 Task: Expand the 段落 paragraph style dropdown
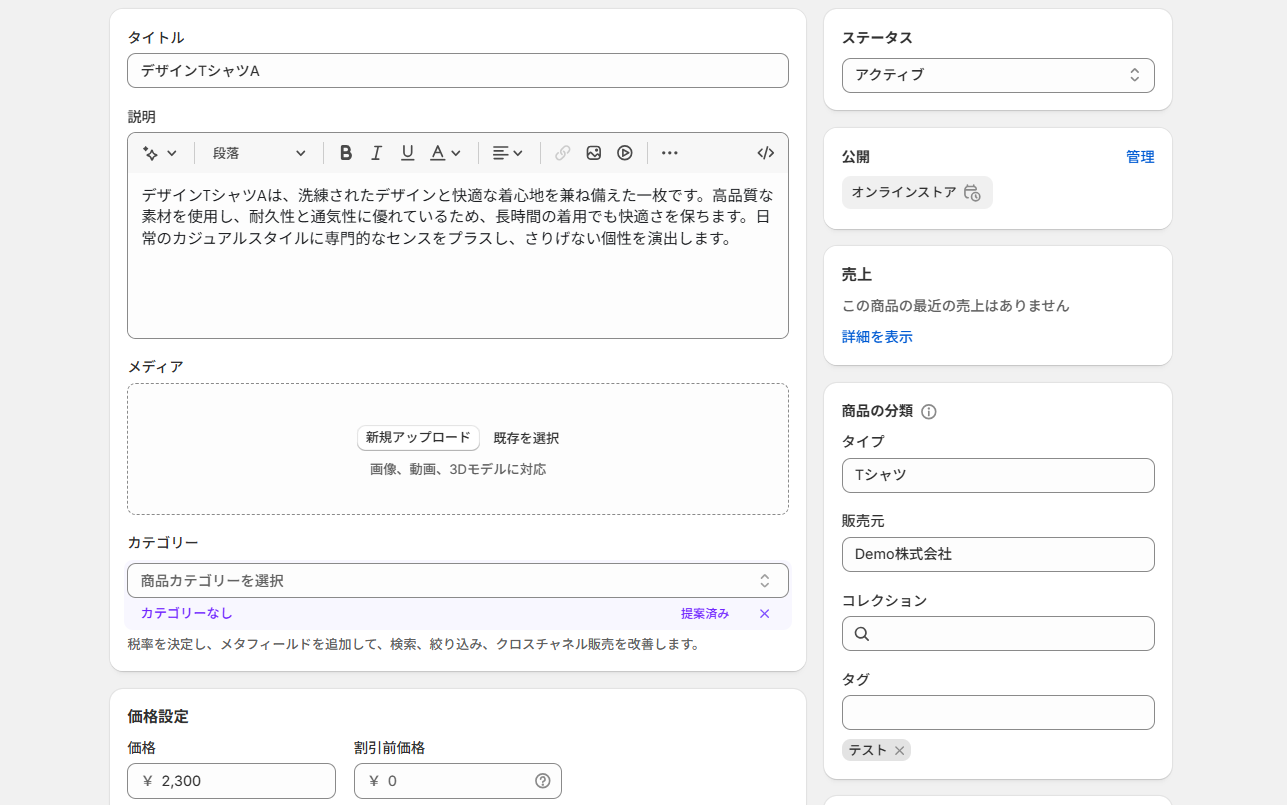(259, 153)
